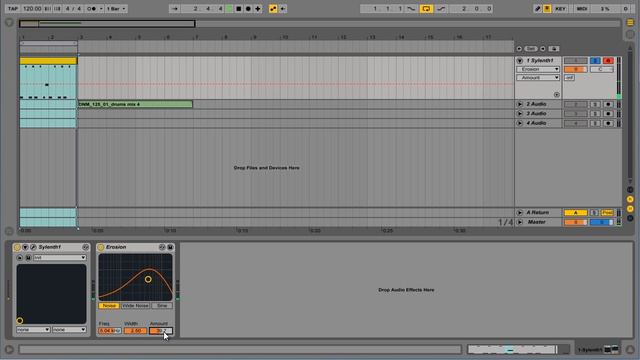This screenshot has height=360, width=640.
Task: Click the Session view selector circle
Action: (x=630, y=34)
